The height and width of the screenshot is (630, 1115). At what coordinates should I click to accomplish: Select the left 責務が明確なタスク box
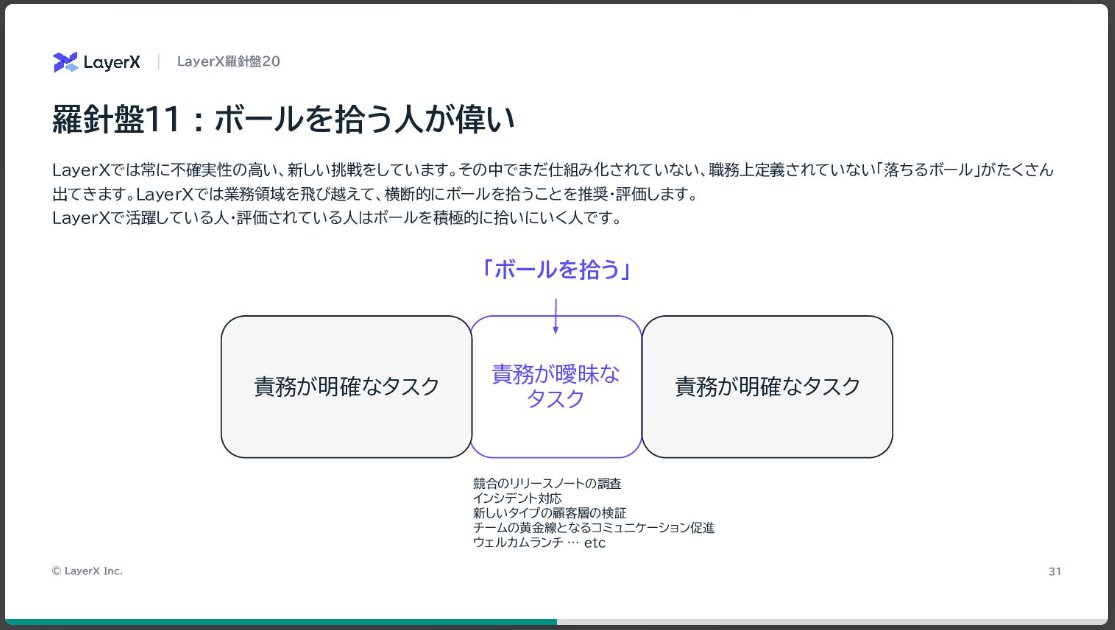point(346,386)
